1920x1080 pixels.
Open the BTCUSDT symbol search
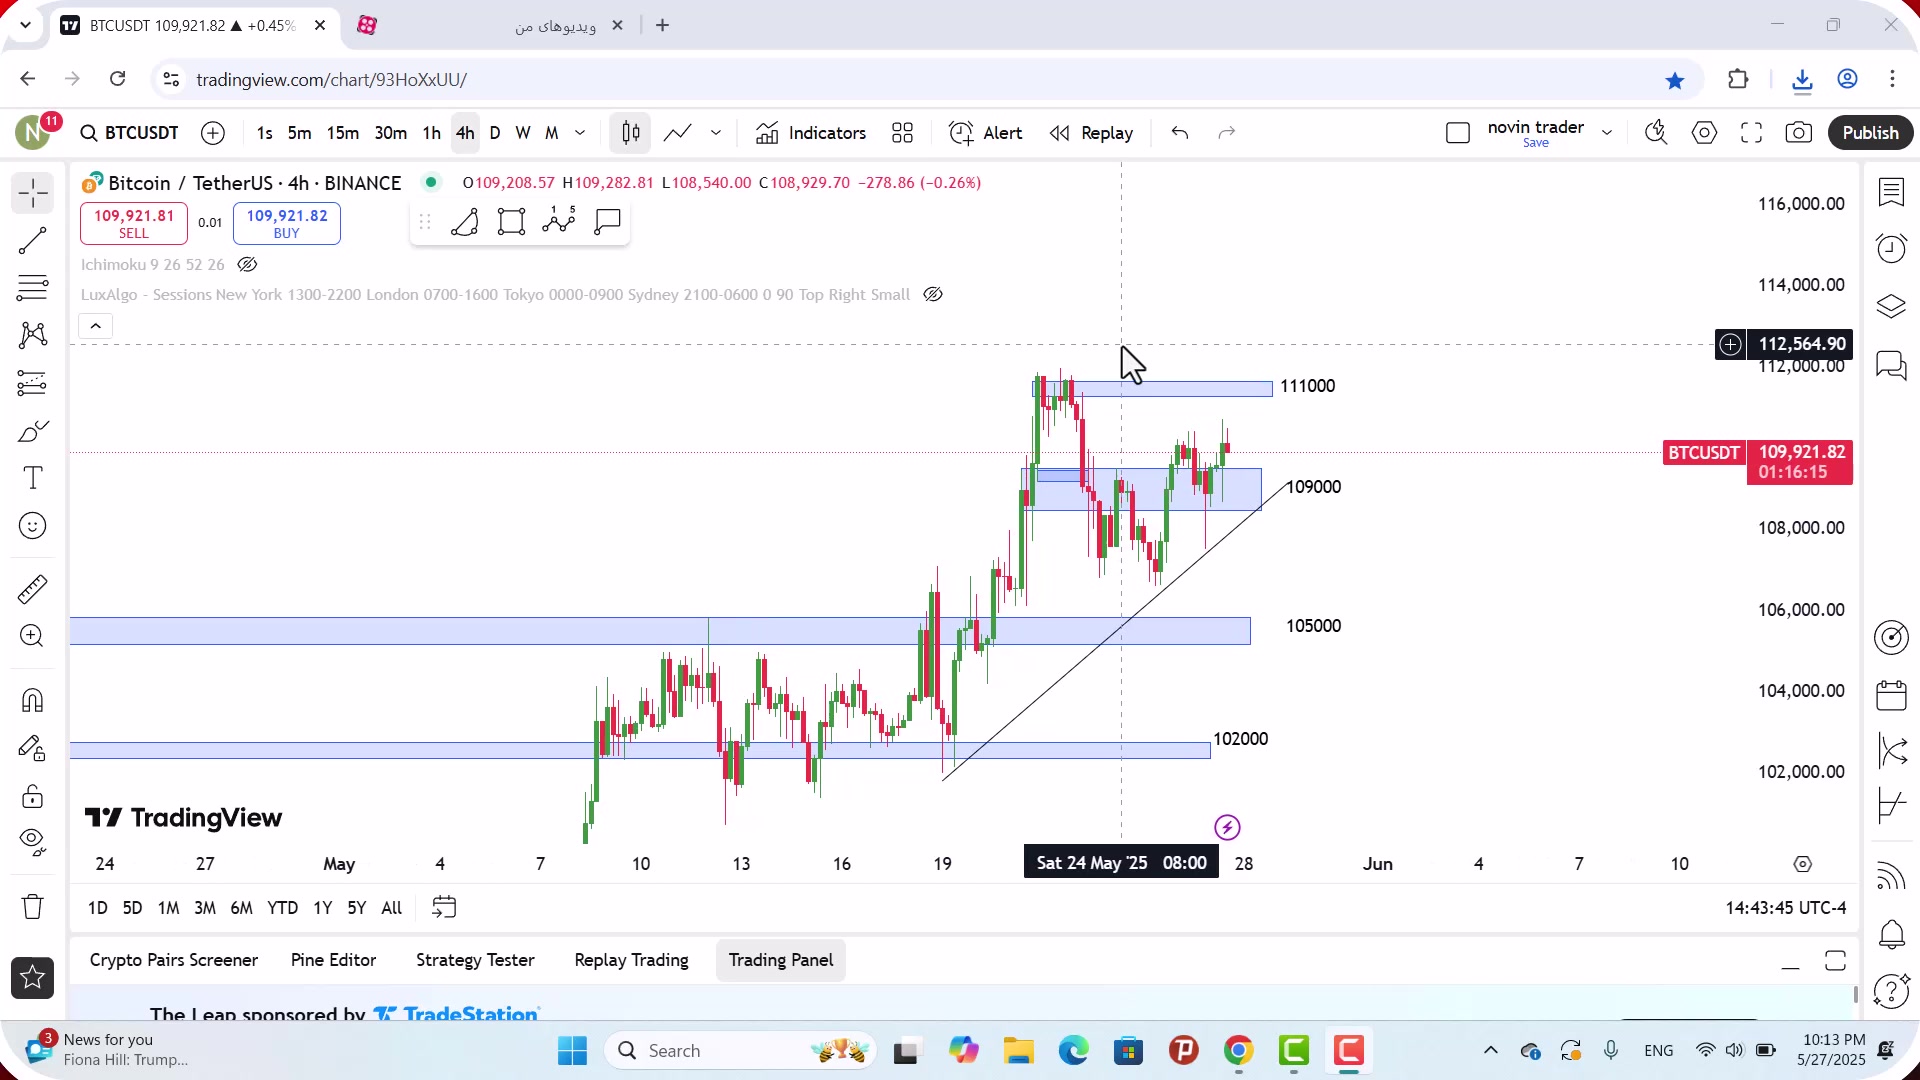pos(130,133)
